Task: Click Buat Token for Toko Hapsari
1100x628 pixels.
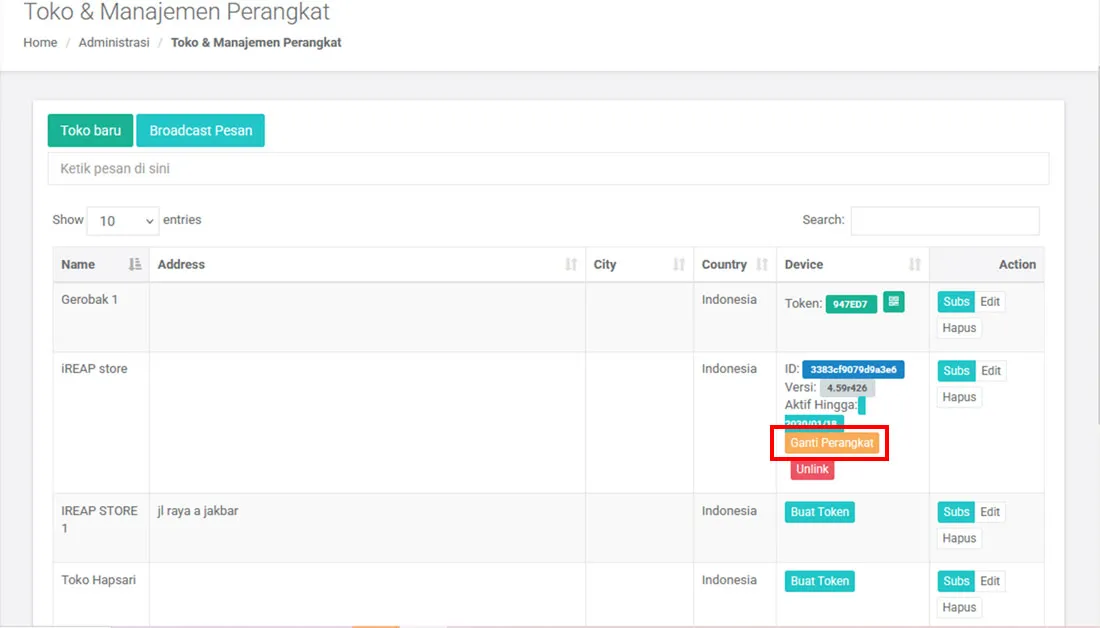Action: pyautogui.click(x=819, y=581)
